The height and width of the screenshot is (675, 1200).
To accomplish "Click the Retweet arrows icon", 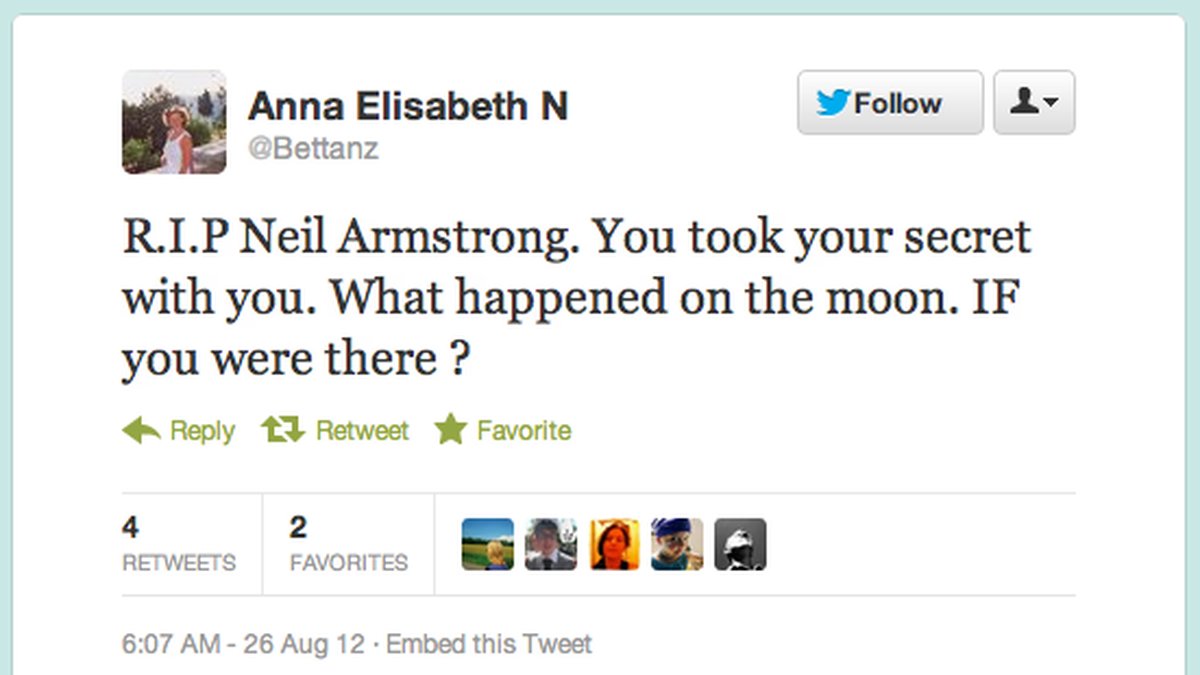I will pos(282,431).
